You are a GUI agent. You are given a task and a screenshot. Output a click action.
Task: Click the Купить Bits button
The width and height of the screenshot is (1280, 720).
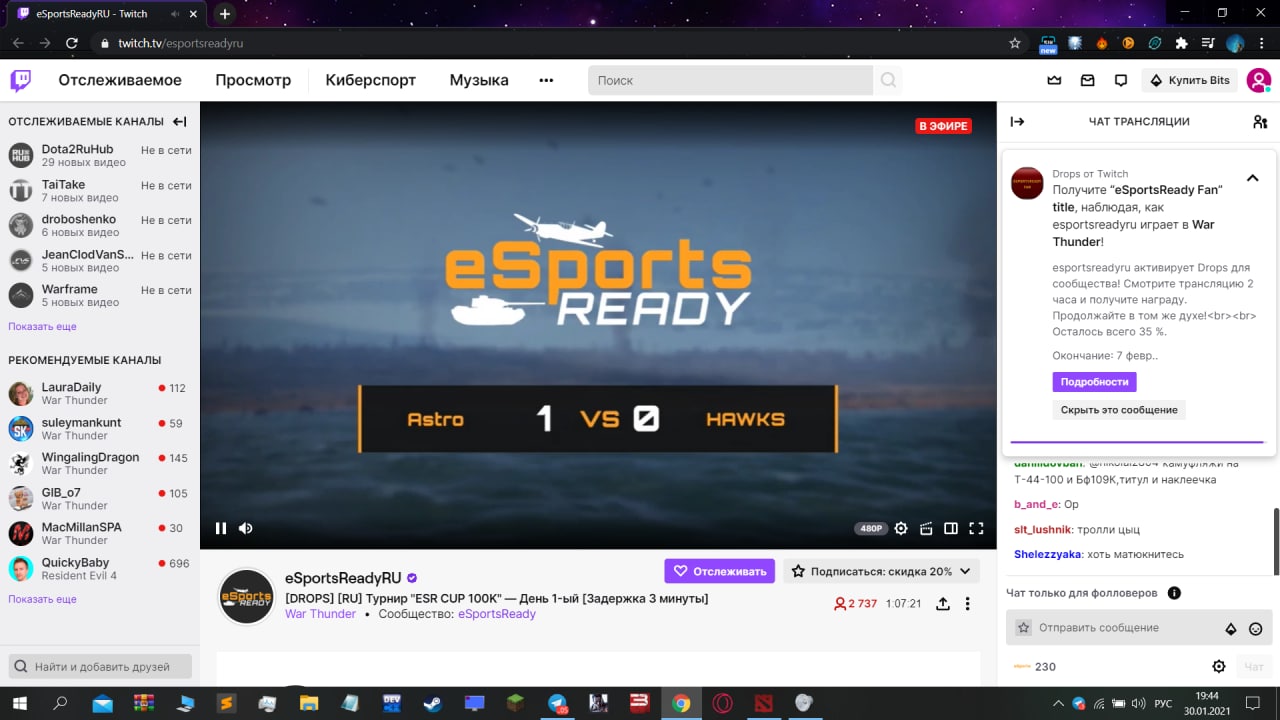pos(1189,80)
